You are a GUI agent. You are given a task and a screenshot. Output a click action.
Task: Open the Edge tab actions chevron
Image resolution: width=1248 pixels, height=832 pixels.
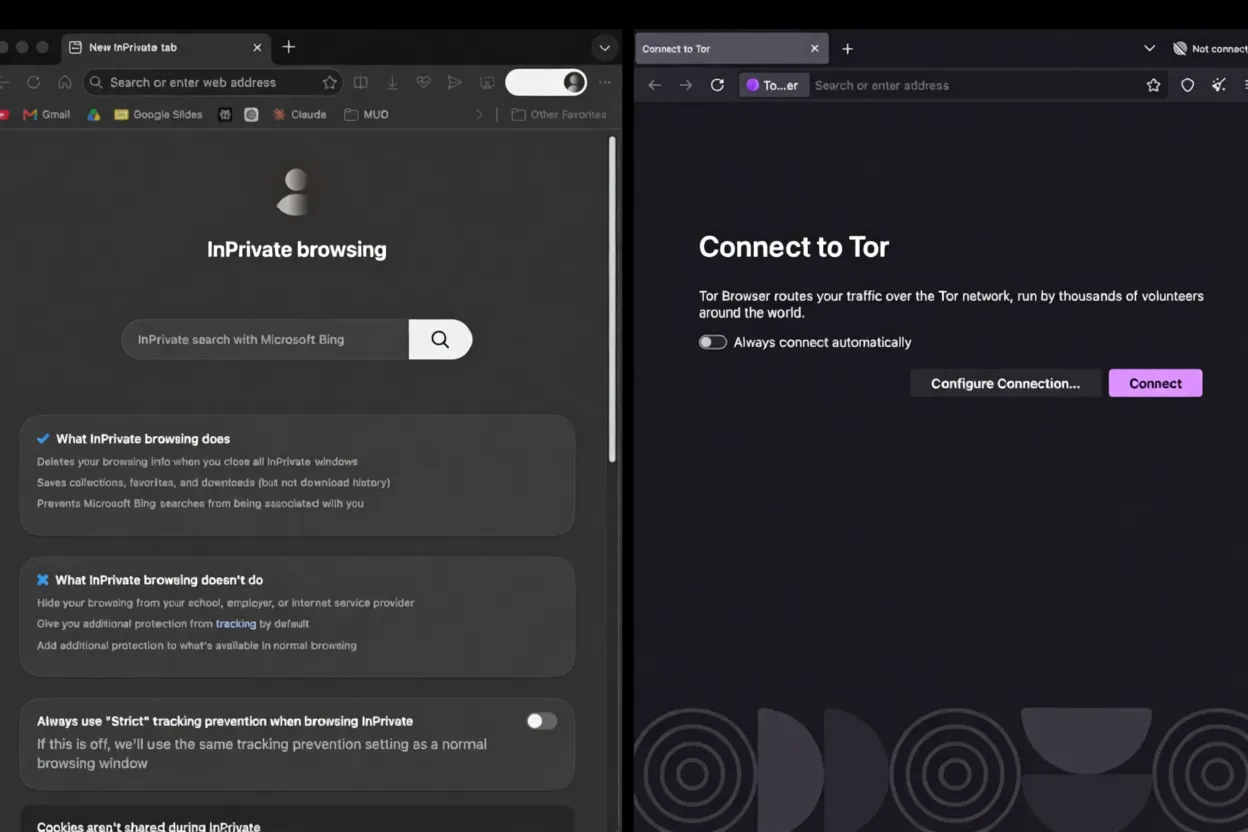point(604,47)
